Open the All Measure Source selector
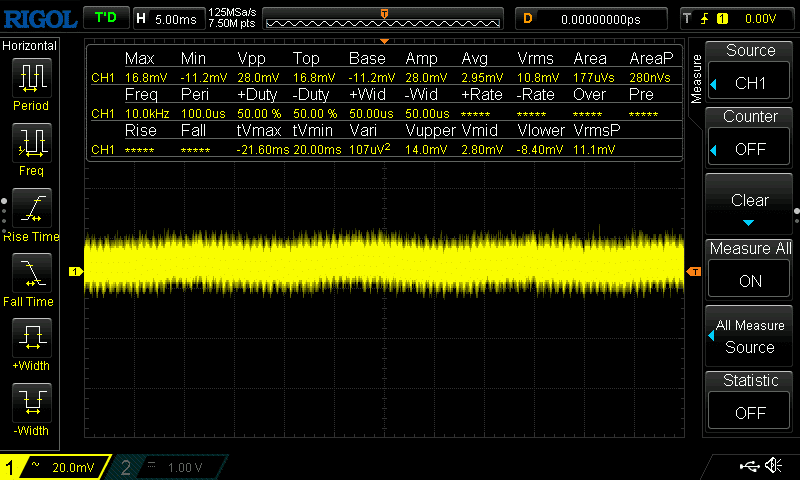The height and width of the screenshot is (480, 800). tap(750, 336)
